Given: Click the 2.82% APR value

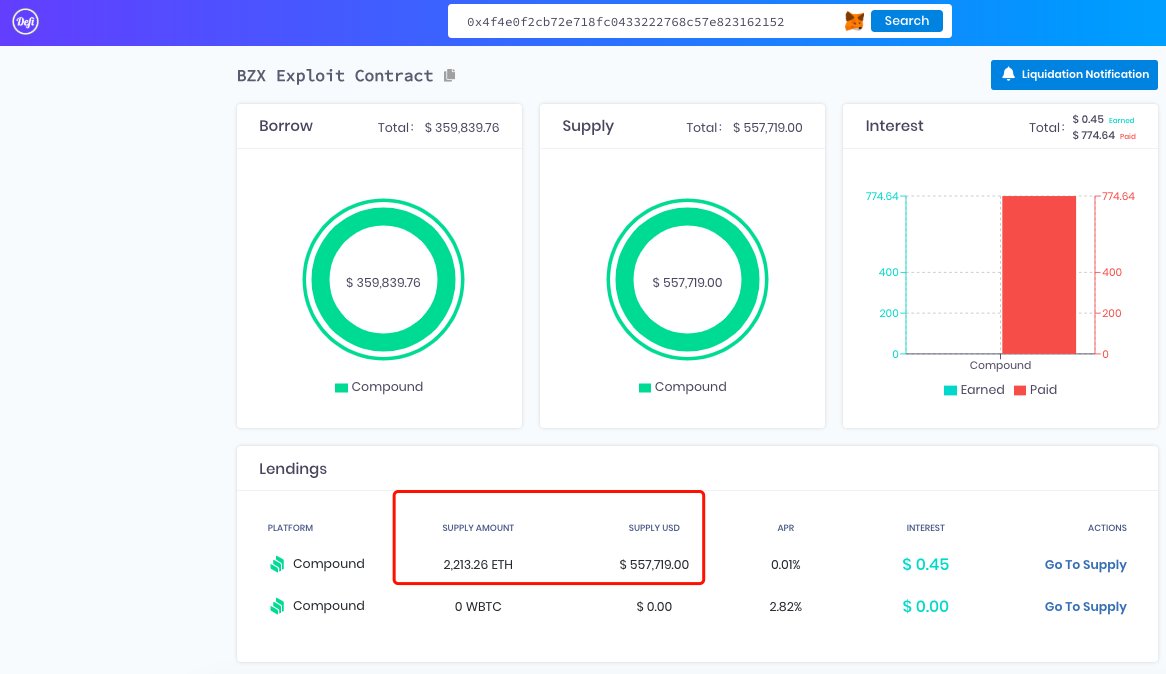Looking at the screenshot, I should [x=786, y=607].
